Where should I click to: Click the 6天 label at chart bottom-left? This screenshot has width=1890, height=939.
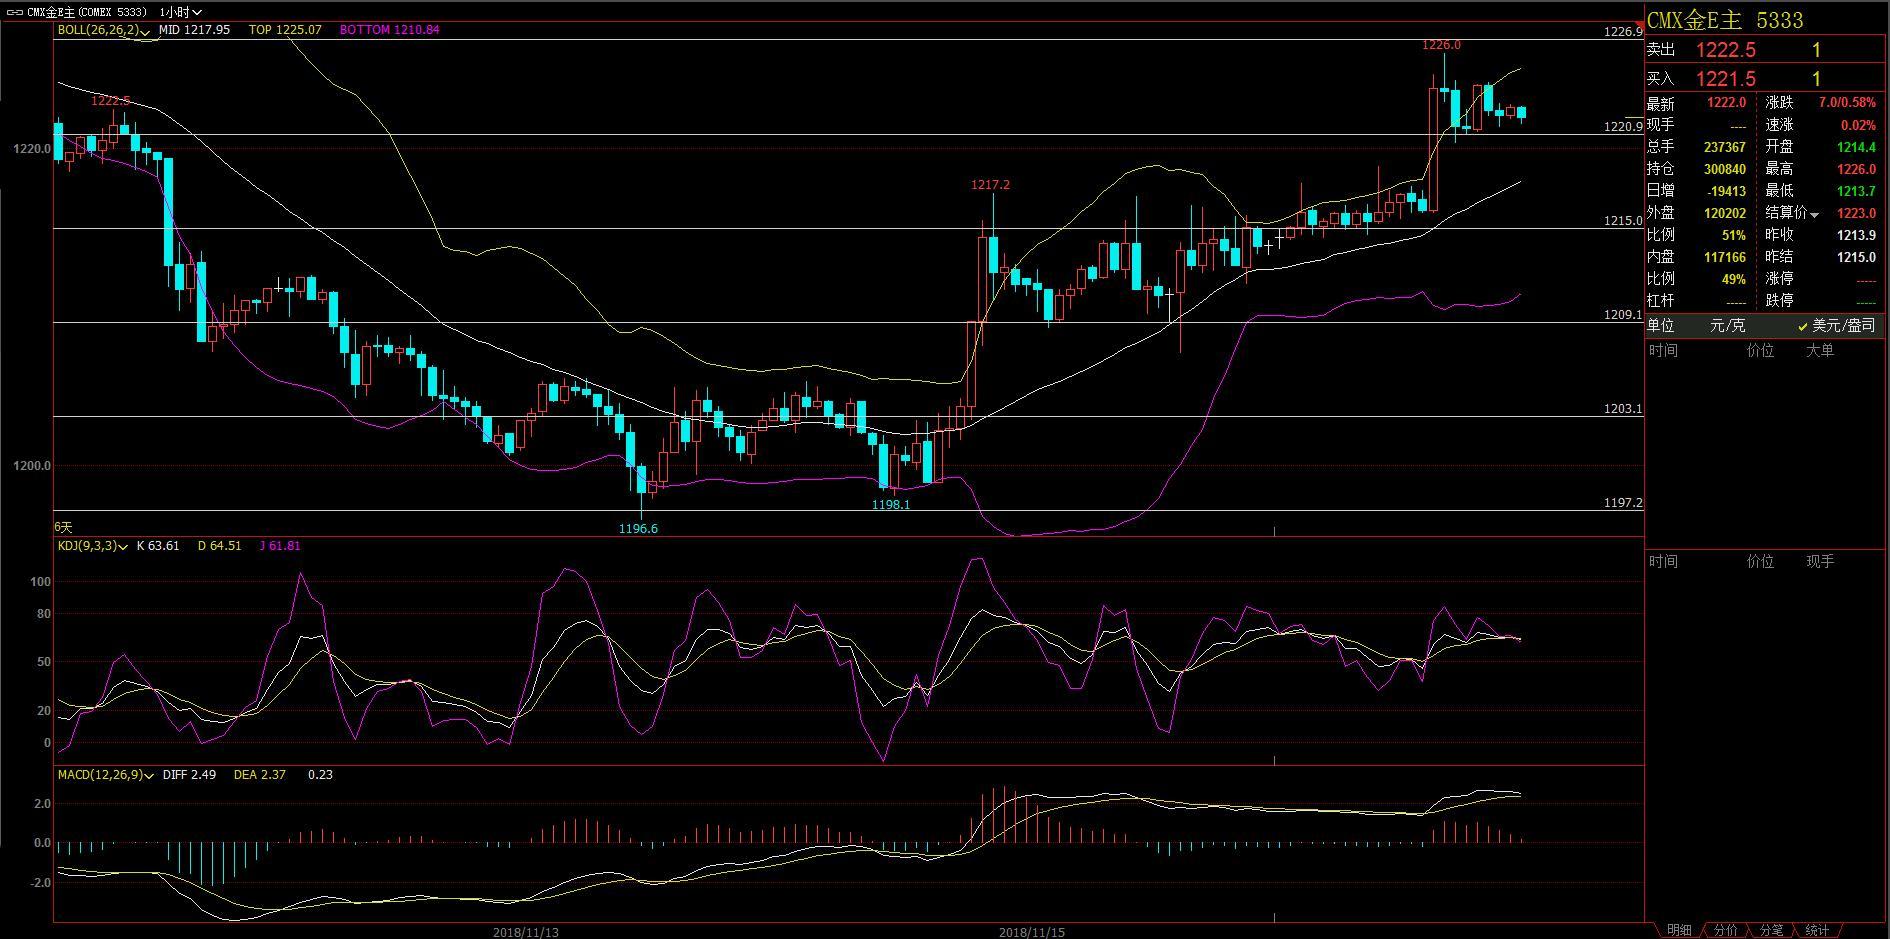click(x=63, y=527)
